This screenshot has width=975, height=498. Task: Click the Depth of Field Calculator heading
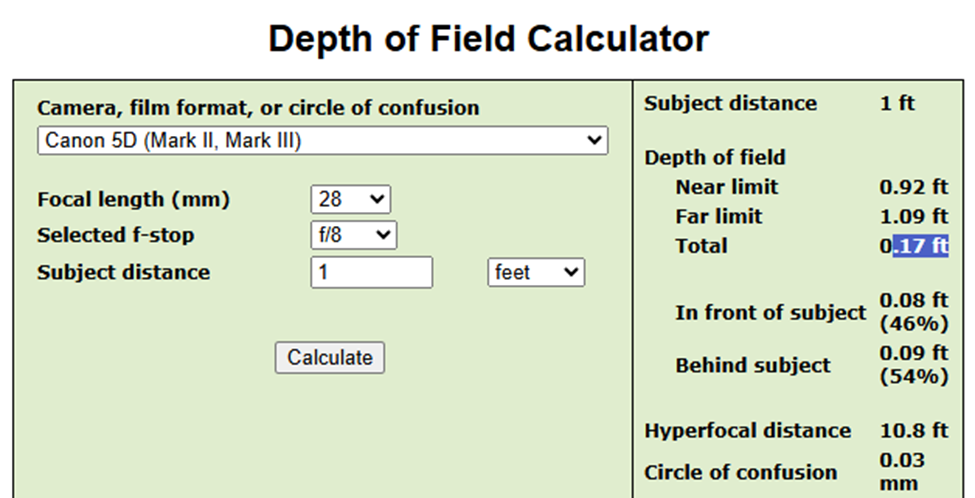click(x=488, y=39)
